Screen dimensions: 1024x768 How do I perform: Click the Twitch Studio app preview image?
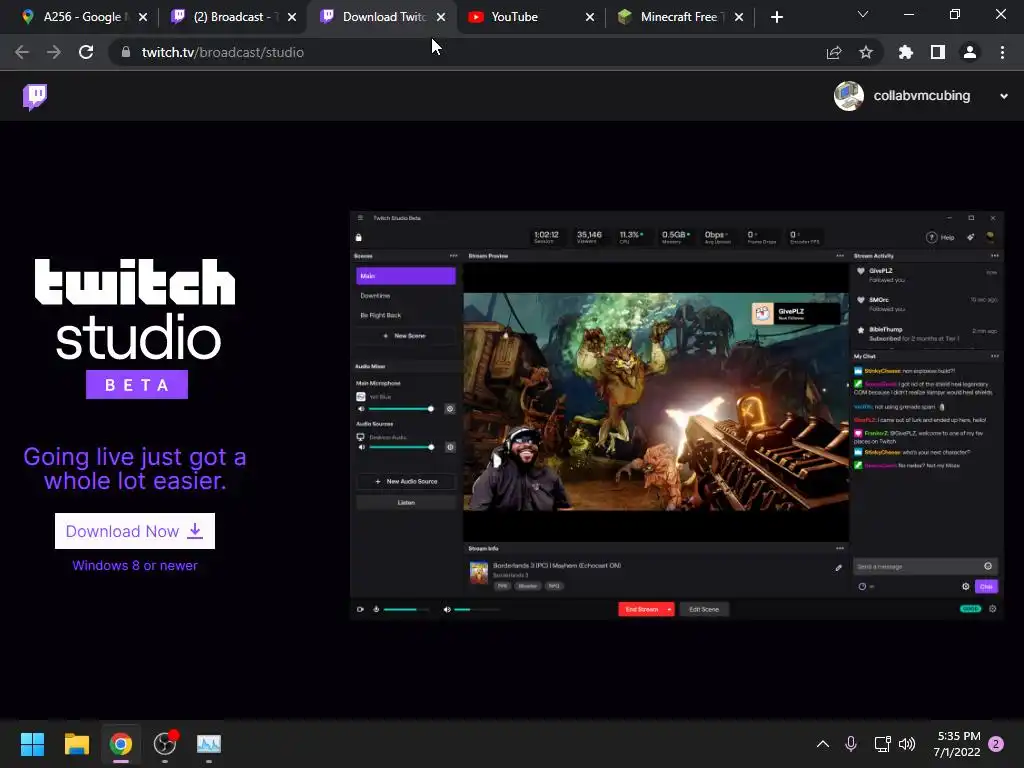pyautogui.click(x=677, y=415)
